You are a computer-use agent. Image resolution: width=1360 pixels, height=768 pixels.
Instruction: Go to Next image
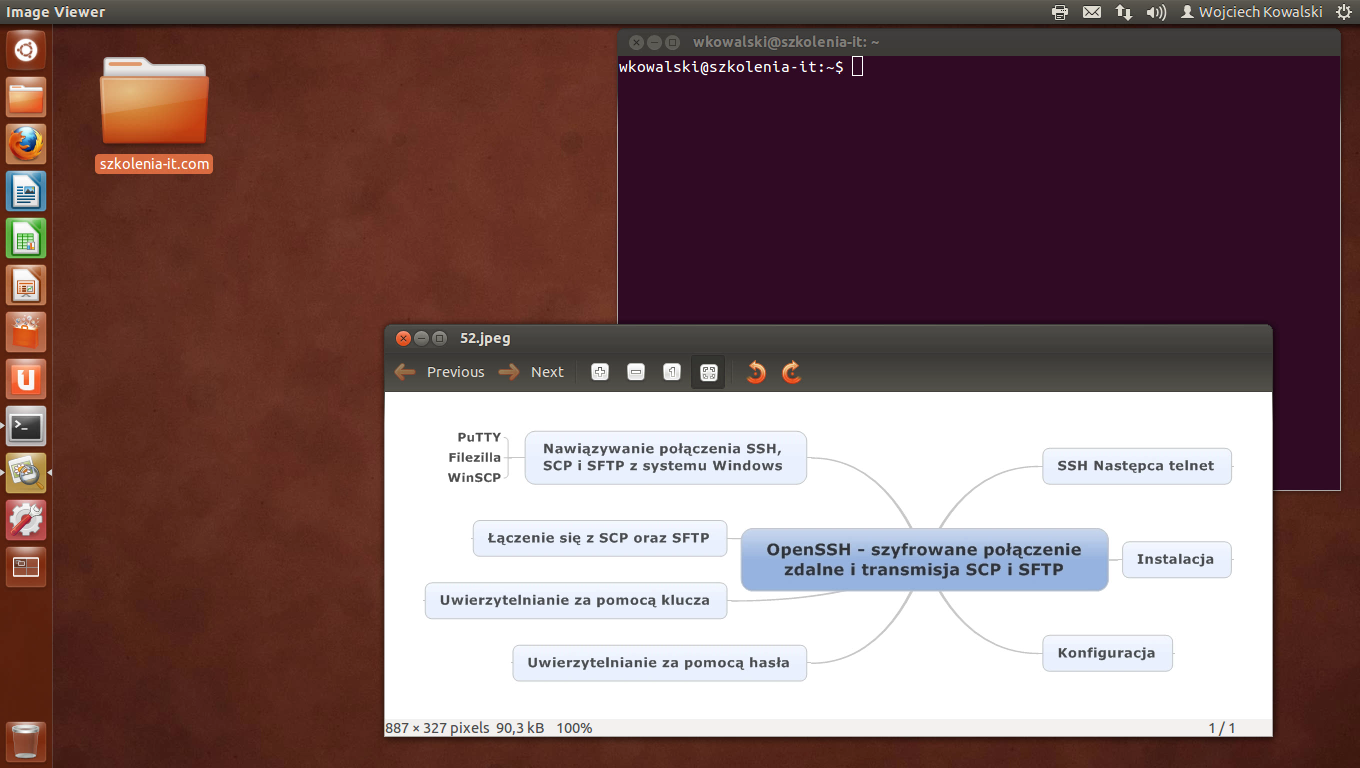(x=532, y=372)
